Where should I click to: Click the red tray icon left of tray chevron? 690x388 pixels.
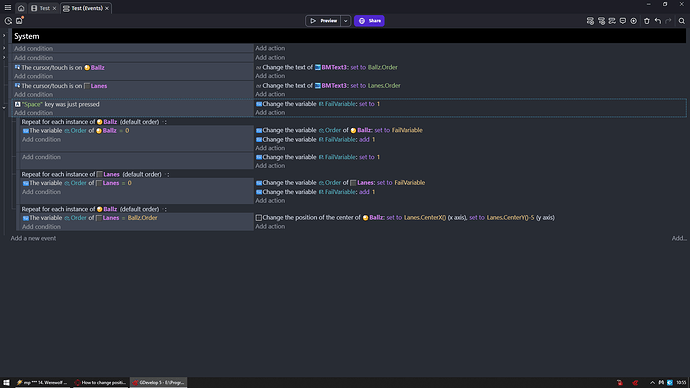pyautogui.click(x=635, y=382)
